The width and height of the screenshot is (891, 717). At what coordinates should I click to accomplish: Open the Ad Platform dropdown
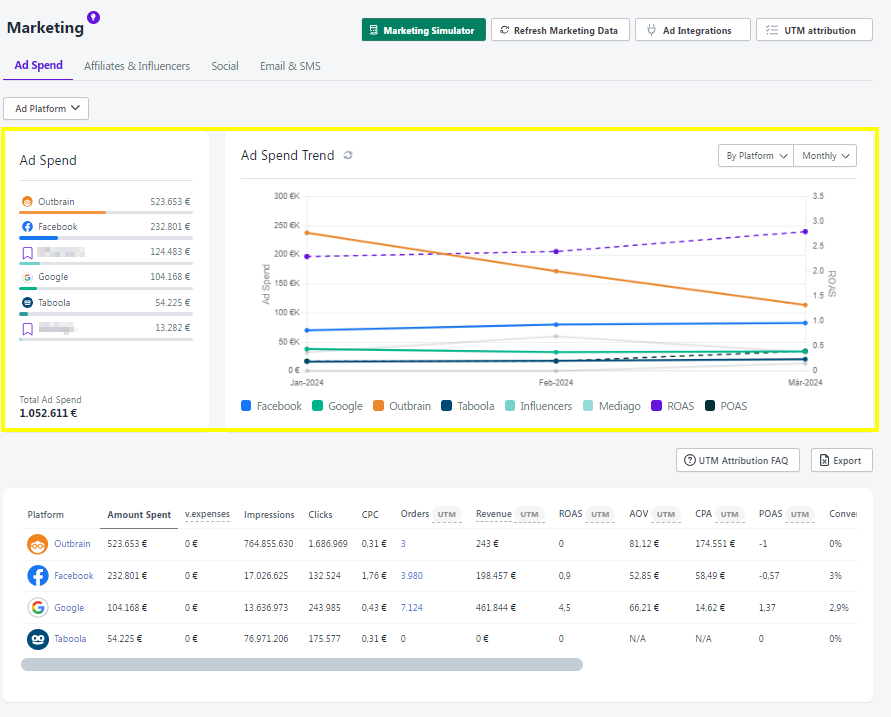click(x=46, y=109)
